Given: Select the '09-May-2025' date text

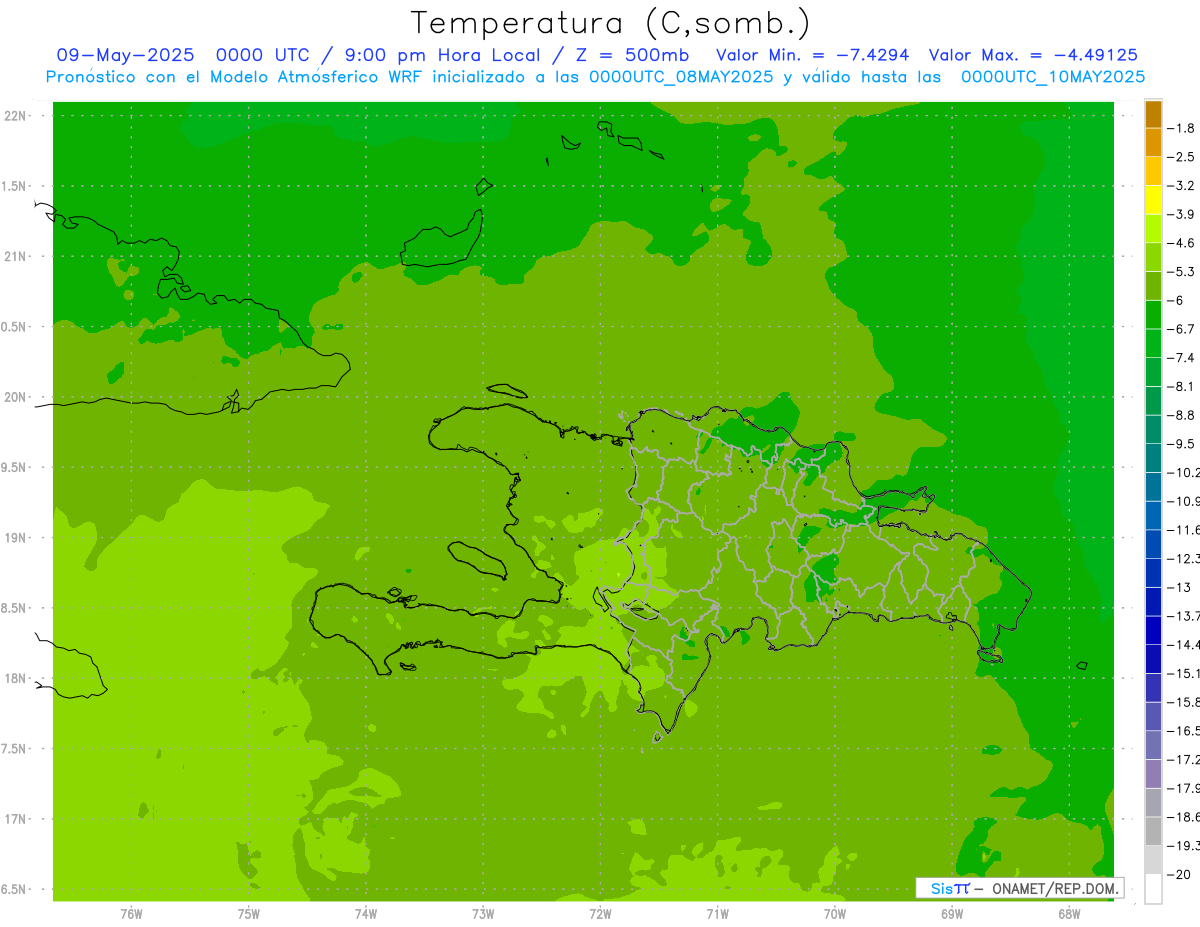Looking at the screenshot, I should 125,55.
